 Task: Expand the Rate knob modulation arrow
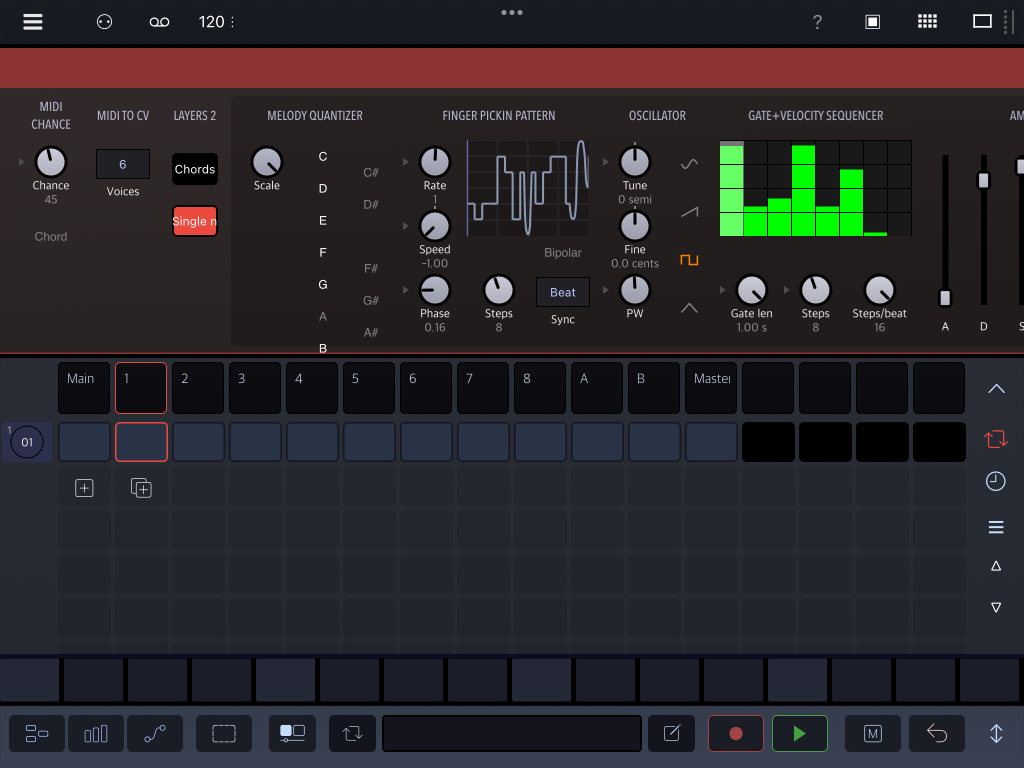[x=406, y=162]
